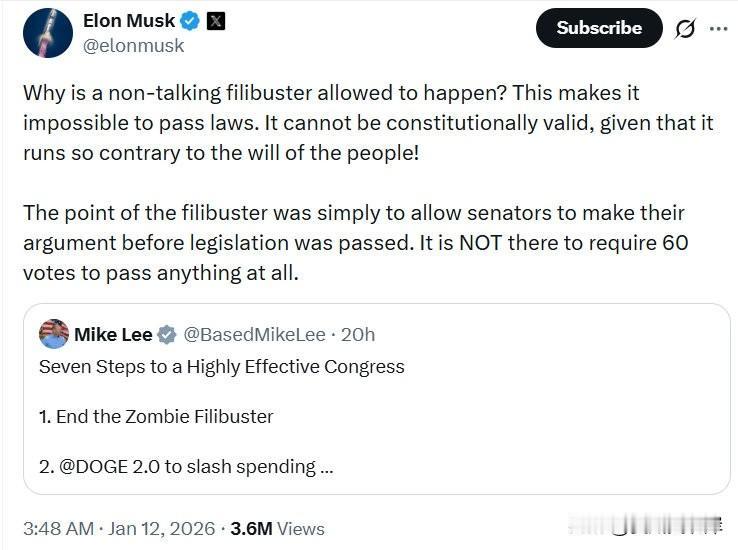Open the Elon Musk display name link
Screen dimensions: 738x550
click(129, 21)
